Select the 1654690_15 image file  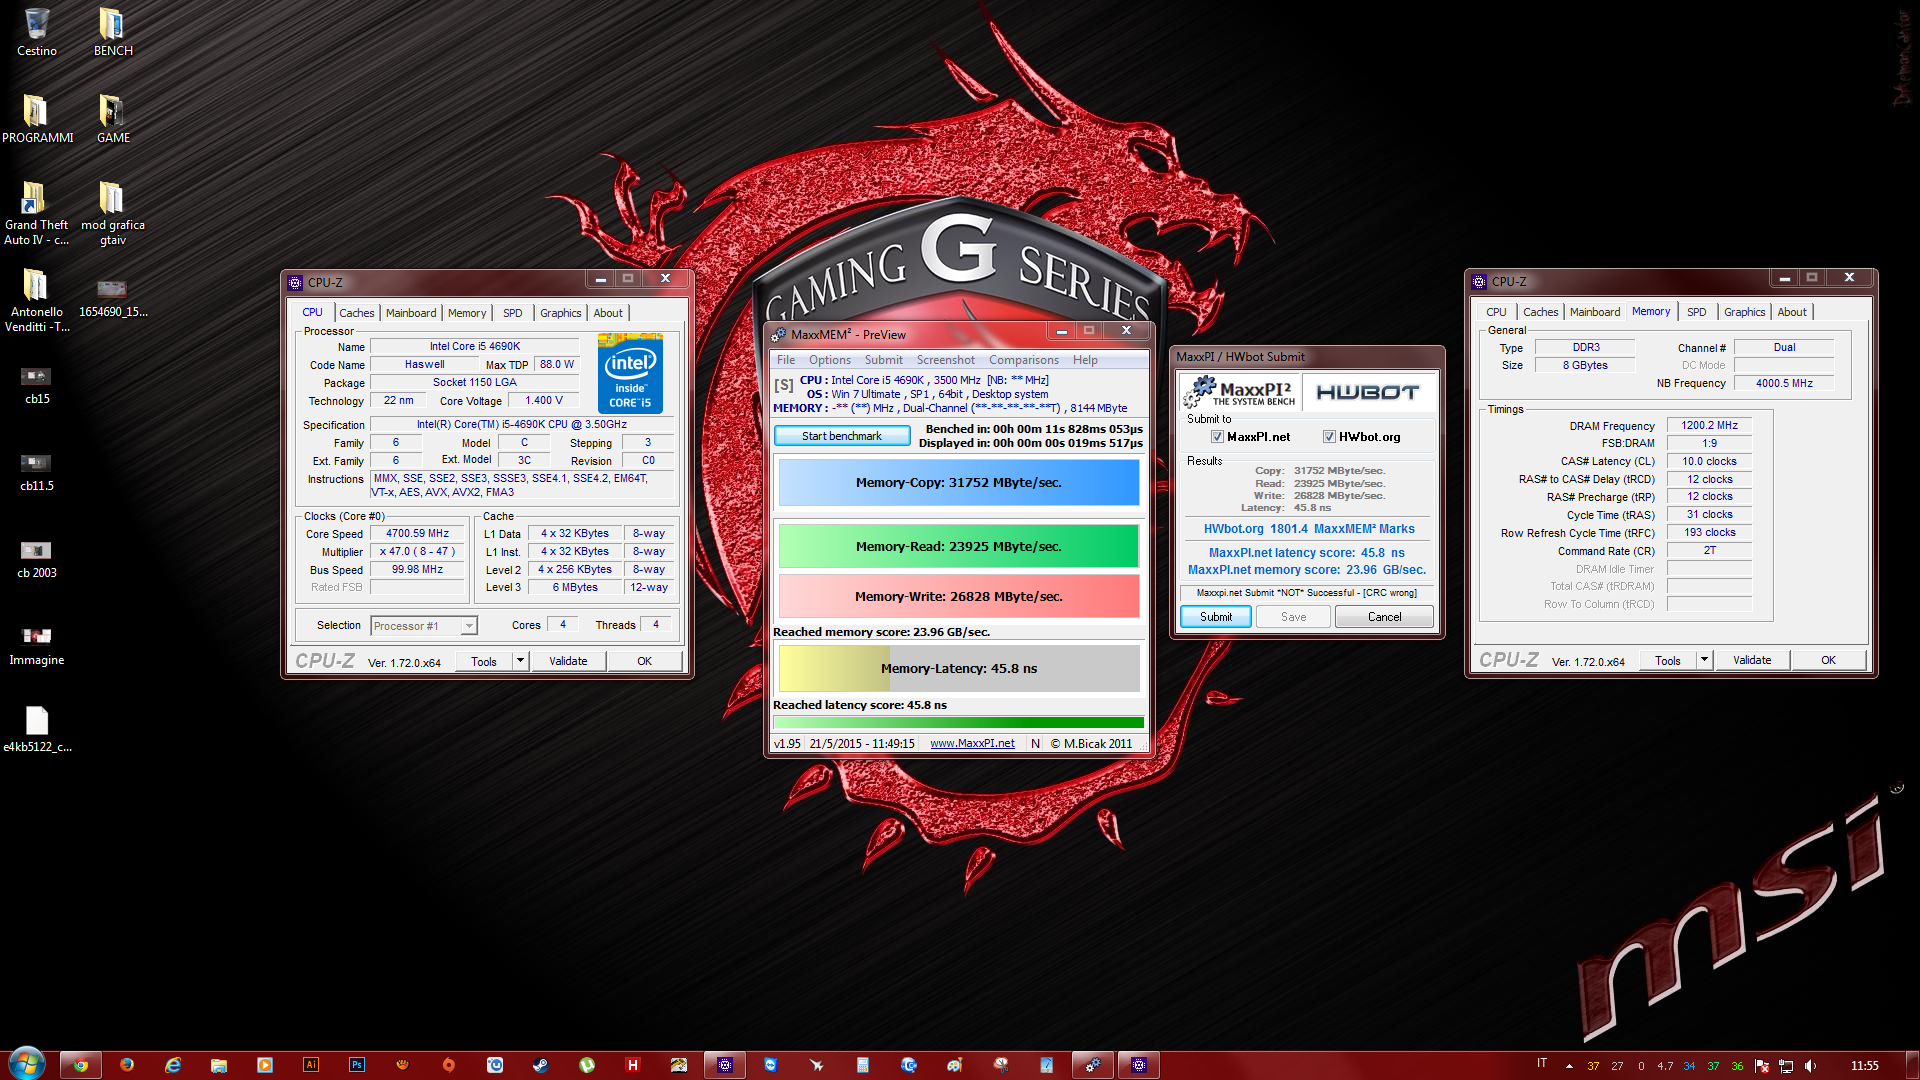(112, 298)
